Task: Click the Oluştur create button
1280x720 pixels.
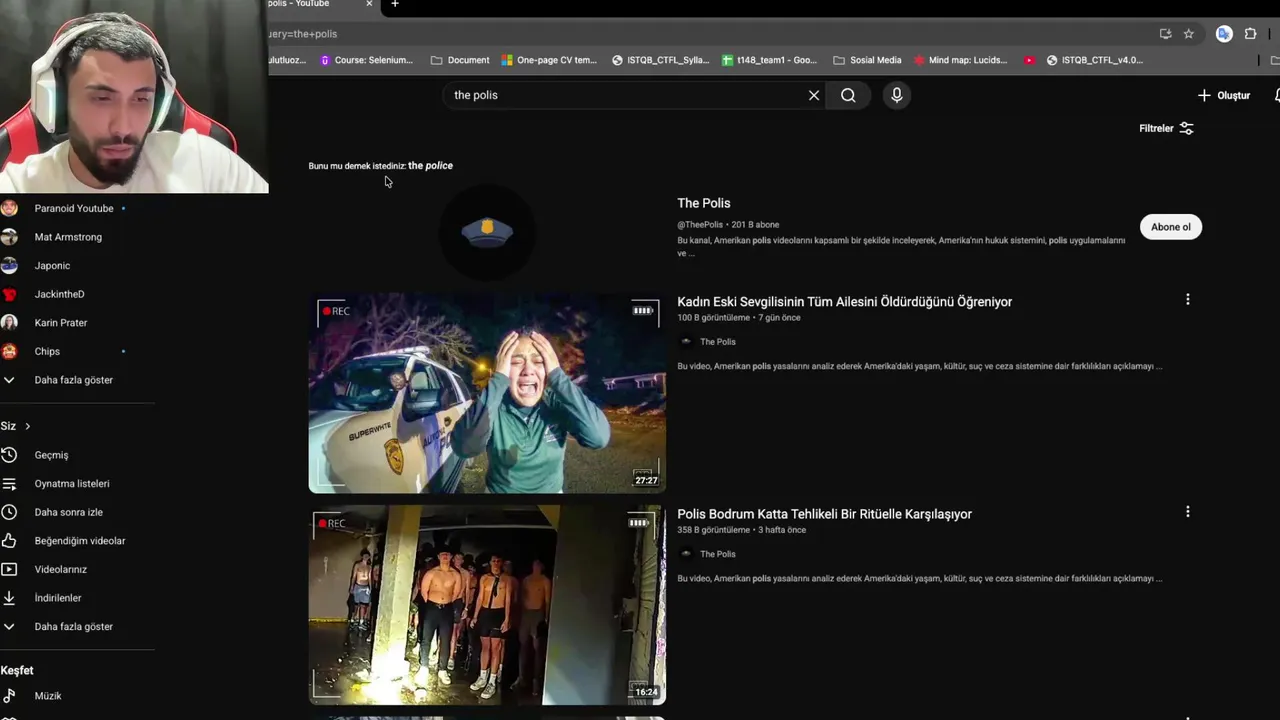Action: (x=1224, y=95)
